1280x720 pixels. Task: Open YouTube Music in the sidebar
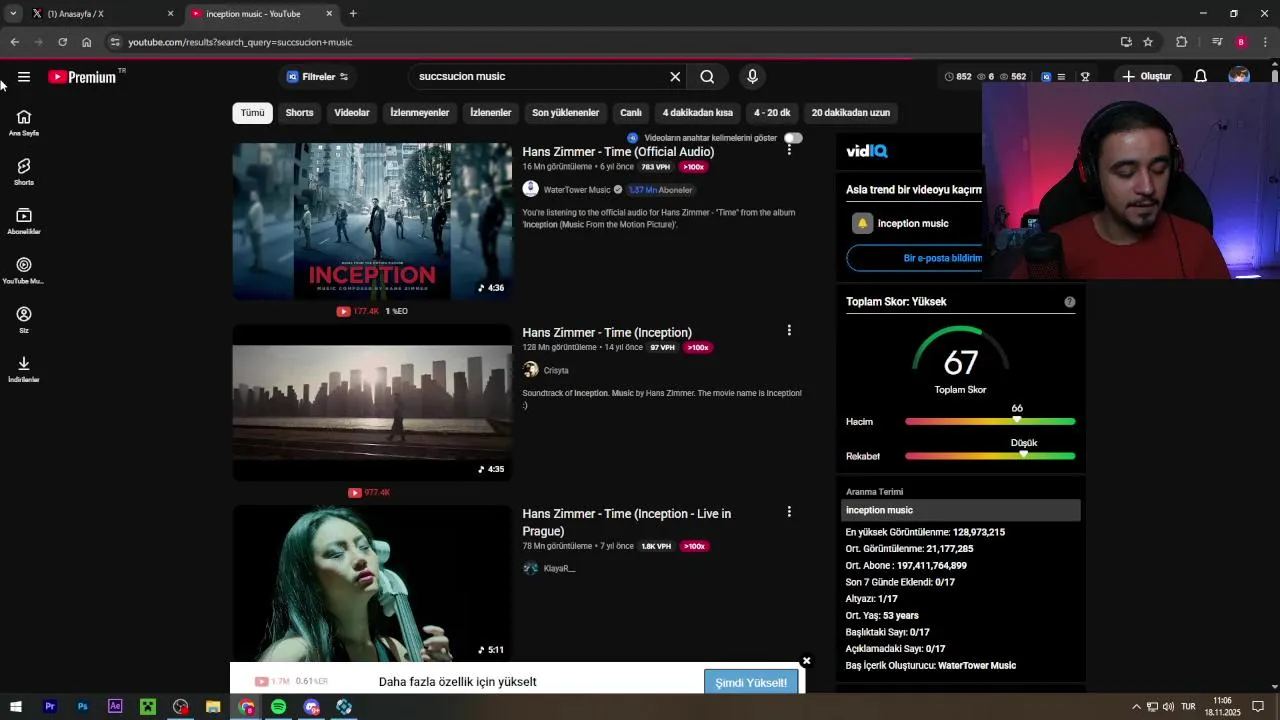pyautogui.click(x=24, y=270)
